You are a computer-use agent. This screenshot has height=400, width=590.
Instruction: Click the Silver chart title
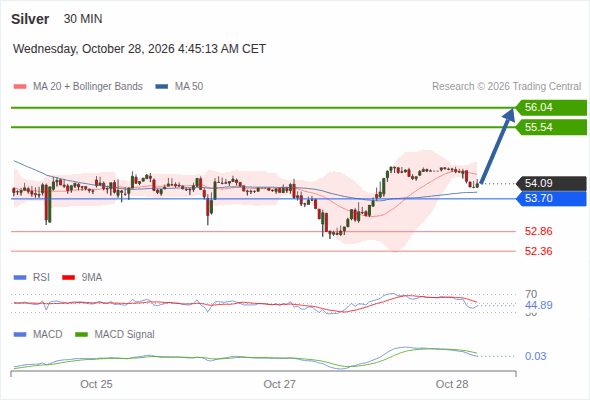tap(30, 19)
